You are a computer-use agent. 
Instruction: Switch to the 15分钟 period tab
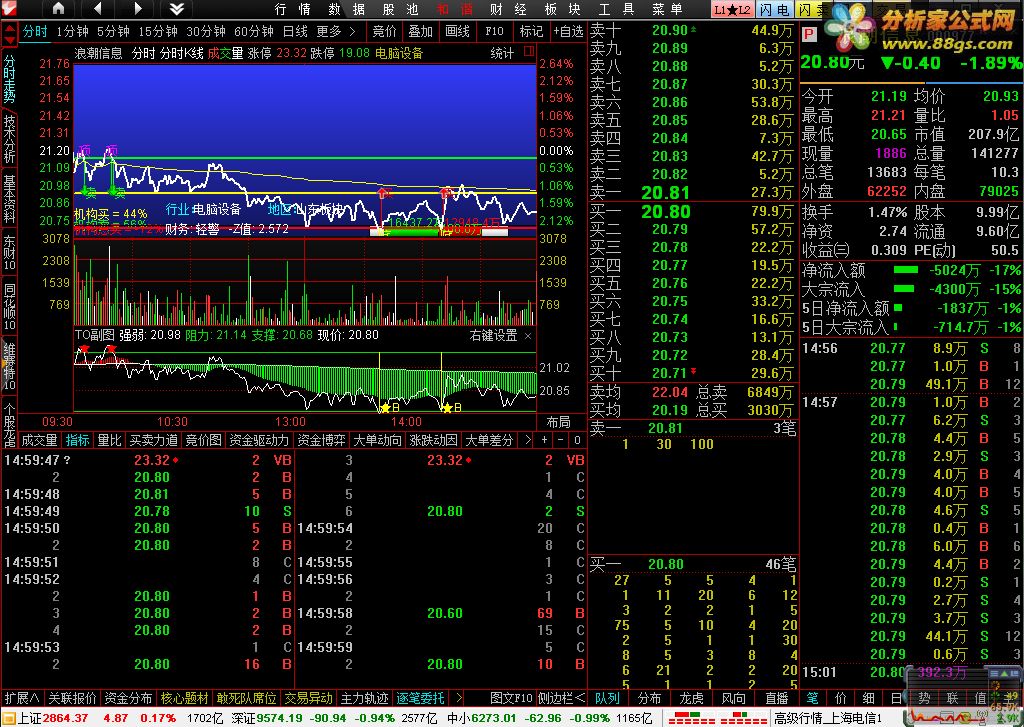(157, 31)
